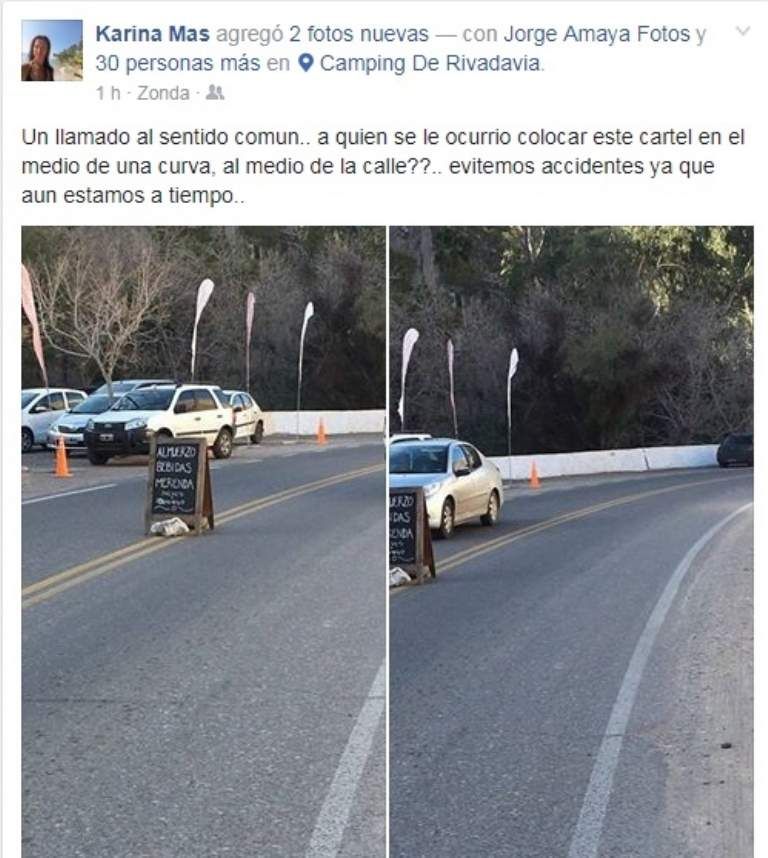Click the location pin icon
The image size is (768, 858).
click(306, 63)
